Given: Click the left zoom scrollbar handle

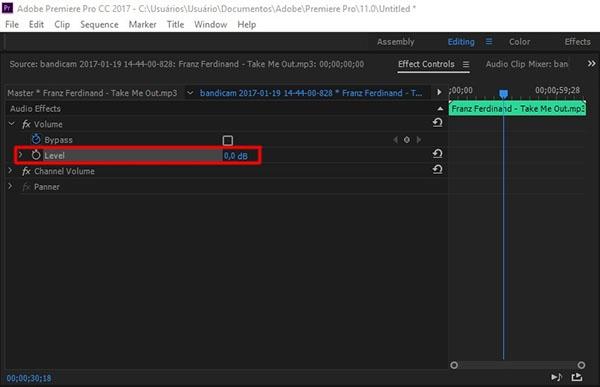Looking at the screenshot, I should pyautogui.click(x=454, y=365).
